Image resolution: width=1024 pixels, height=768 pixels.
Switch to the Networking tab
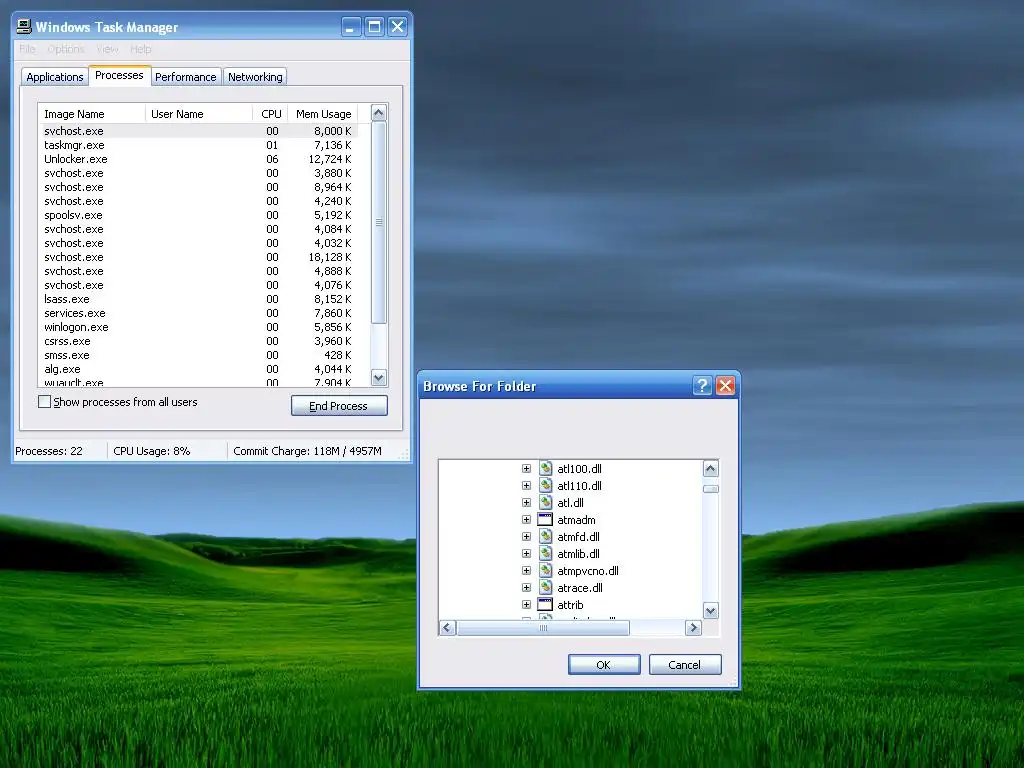click(x=255, y=77)
